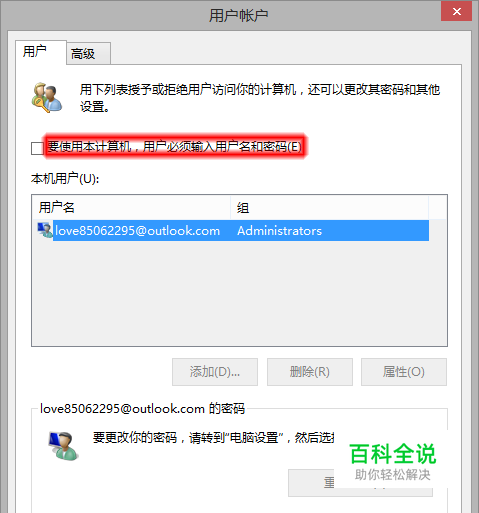Open 属性(O) for selected user
The width and height of the screenshot is (479, 513).
[x=404, y=372]
